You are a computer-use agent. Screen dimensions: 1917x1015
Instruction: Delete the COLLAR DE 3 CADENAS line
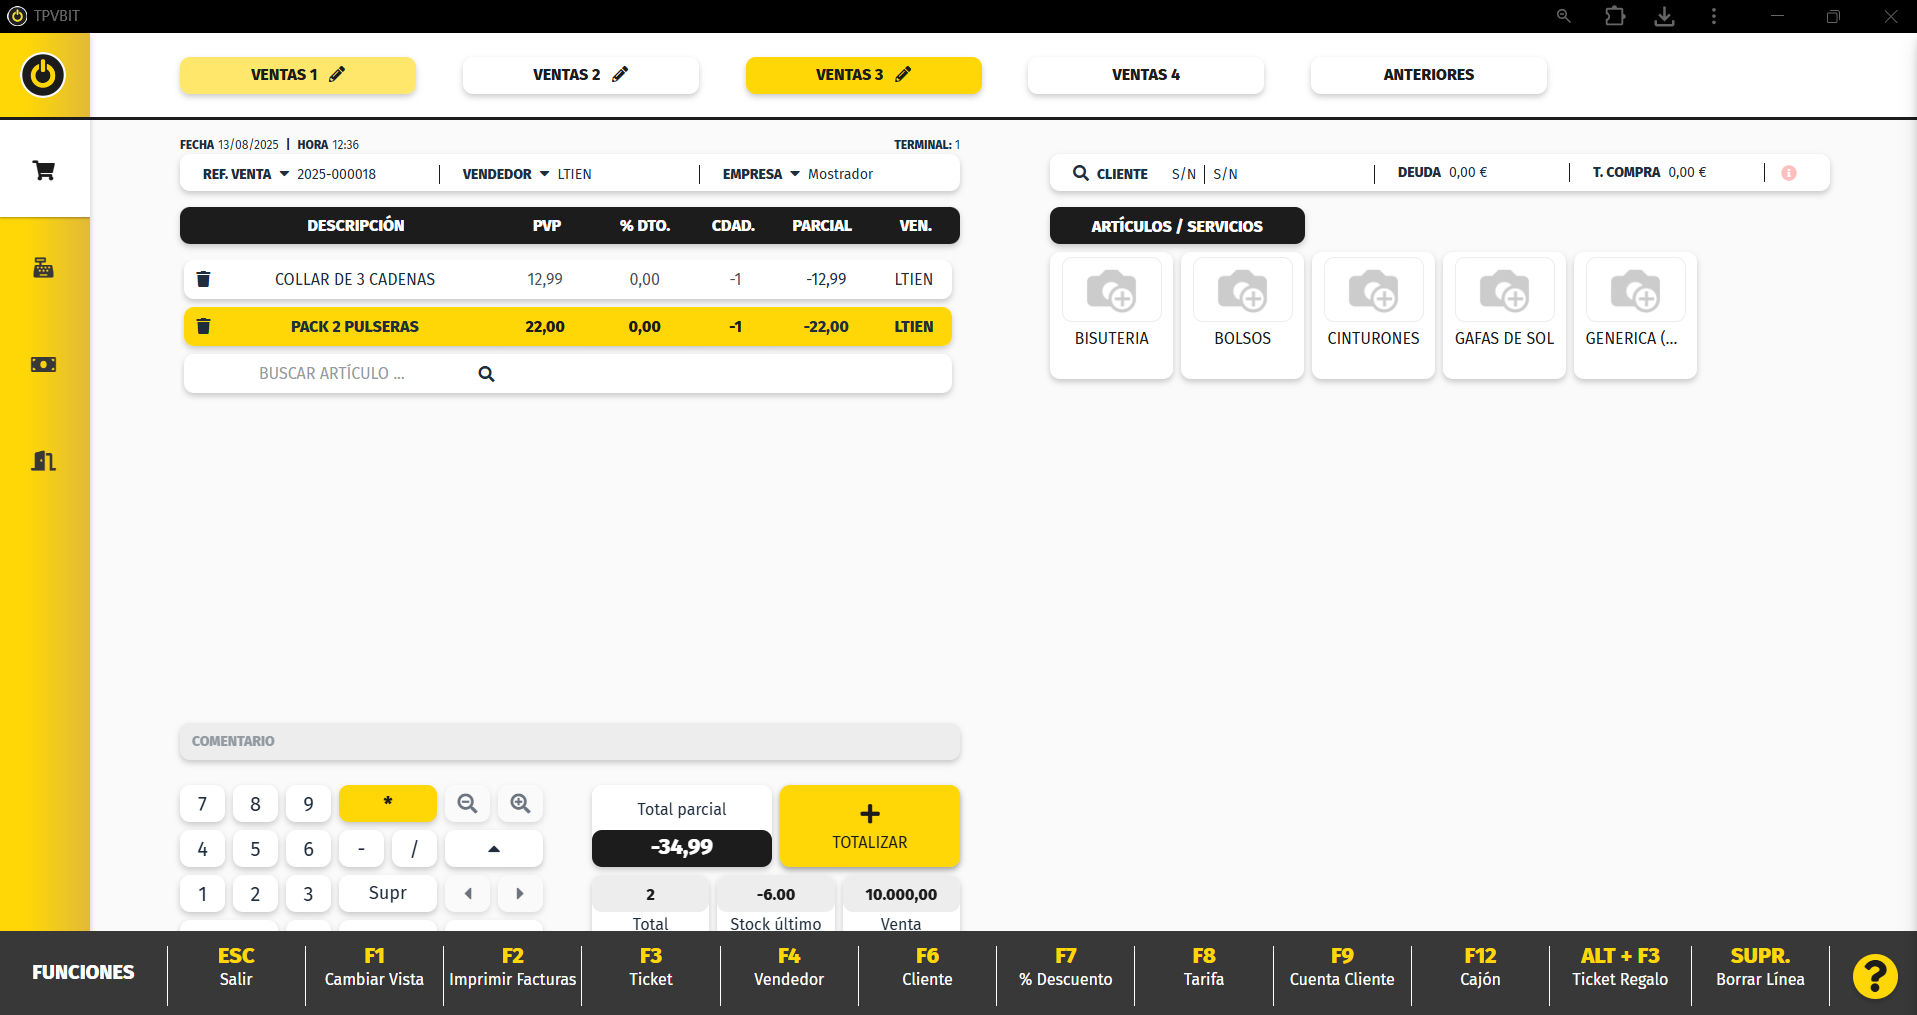click(x=203, y=279)
